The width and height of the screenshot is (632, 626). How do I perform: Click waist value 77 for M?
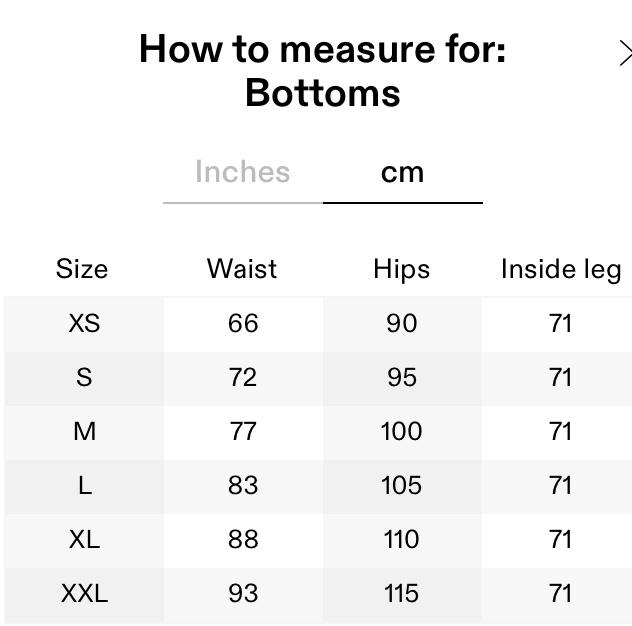coord(243,431)
